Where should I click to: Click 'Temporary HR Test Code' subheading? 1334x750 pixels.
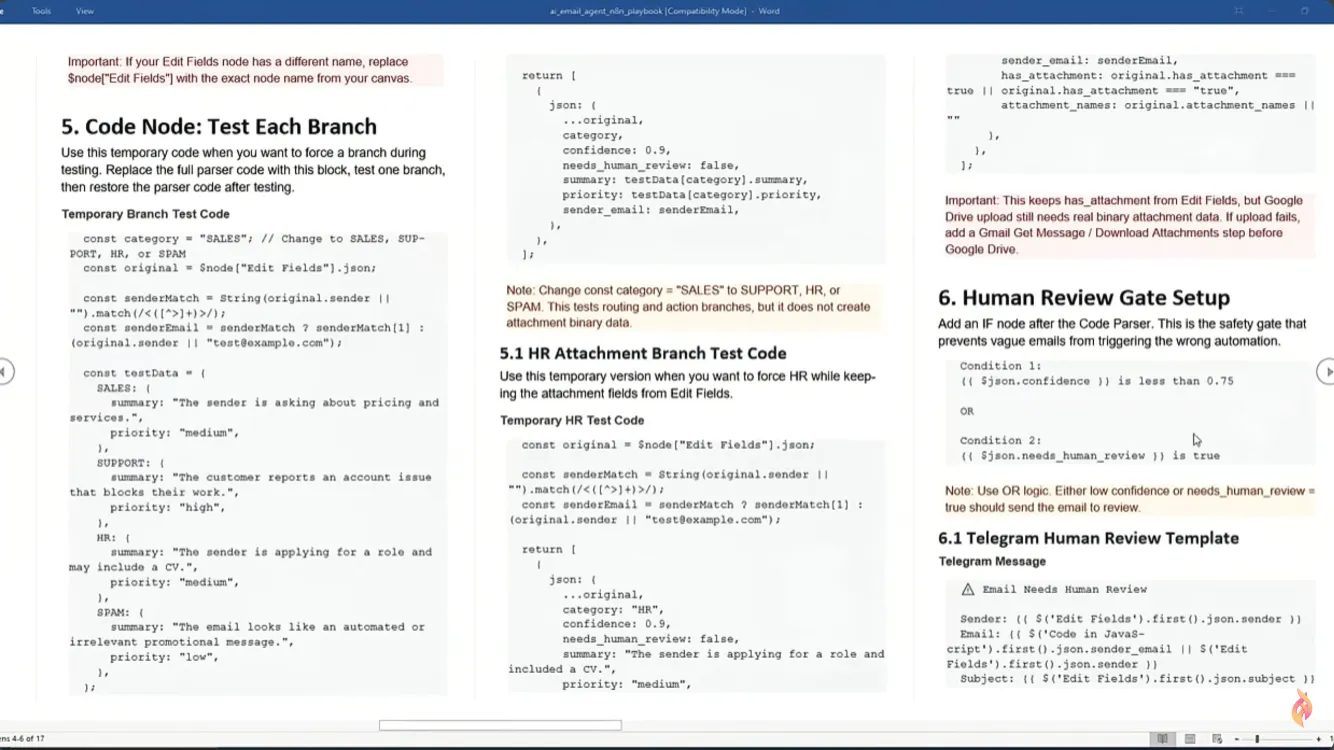[x=572, y=421]
